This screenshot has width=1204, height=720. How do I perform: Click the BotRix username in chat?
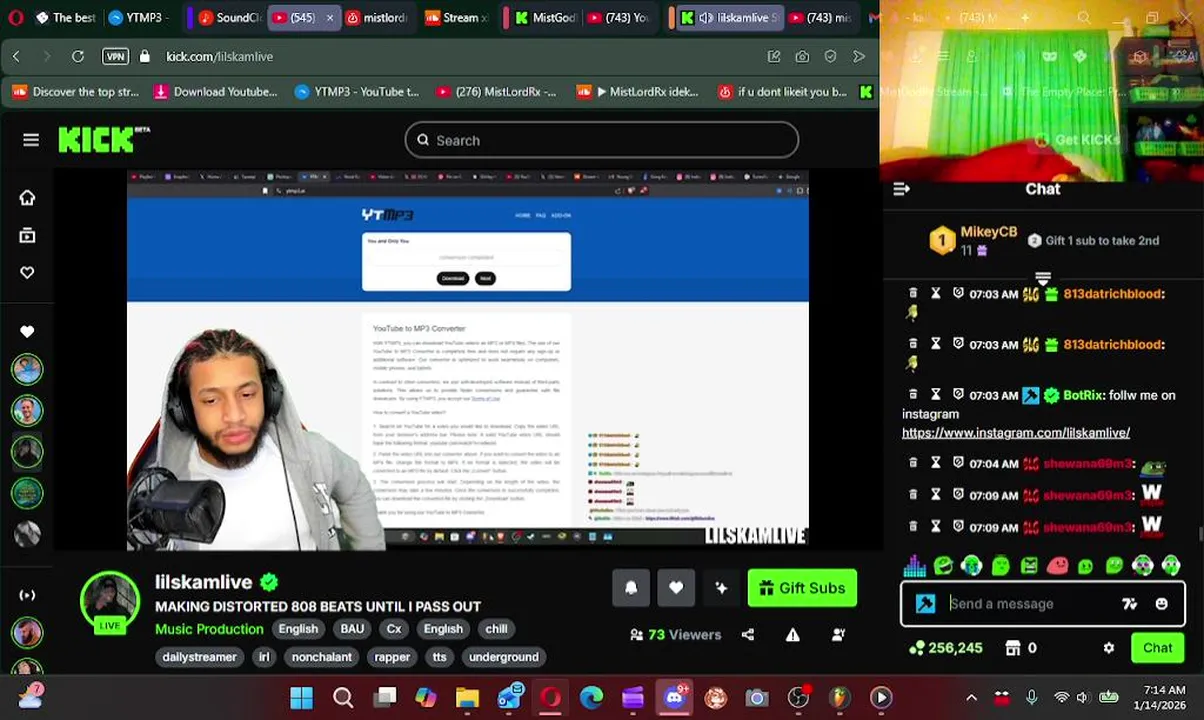coord(1083,395)
